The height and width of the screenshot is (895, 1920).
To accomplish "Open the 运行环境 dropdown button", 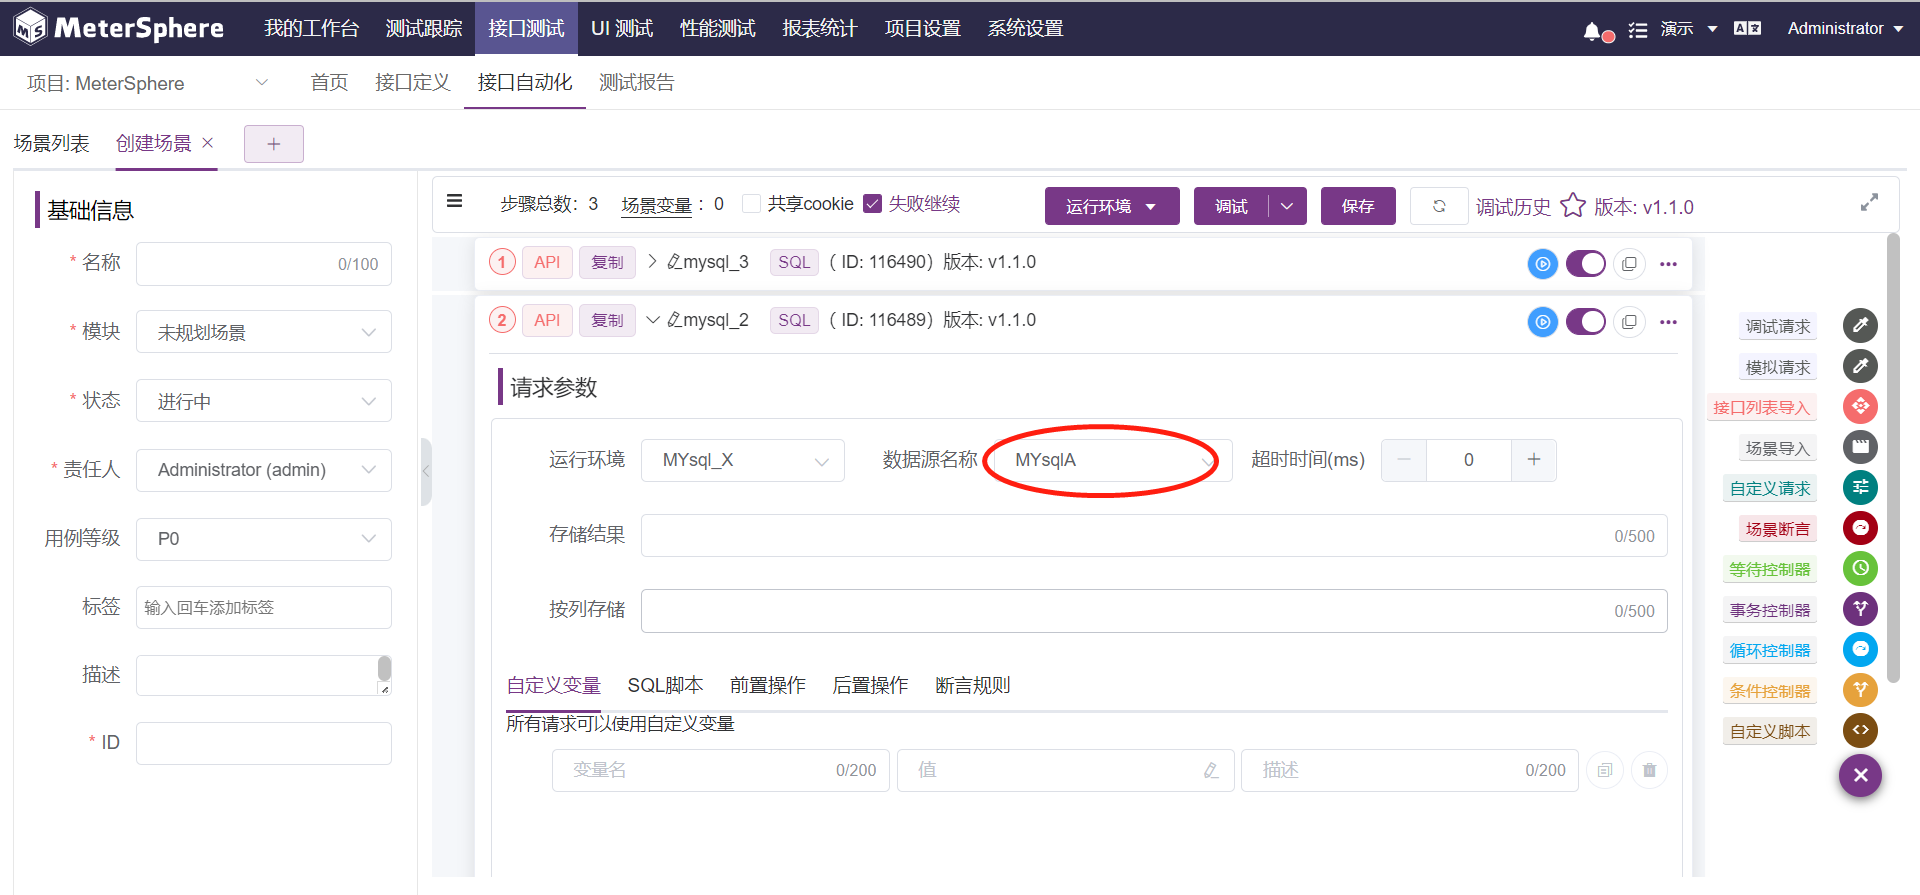I will pos(1112,206).
